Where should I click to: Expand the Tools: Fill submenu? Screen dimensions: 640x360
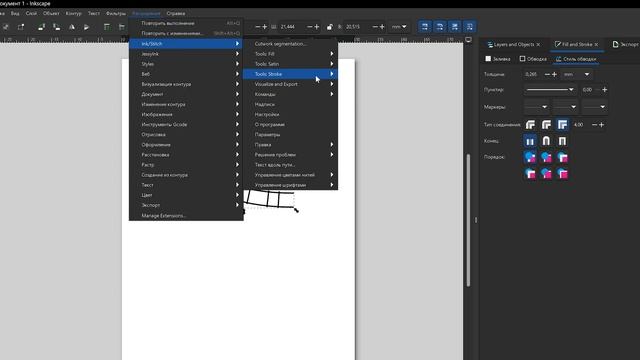290,54
